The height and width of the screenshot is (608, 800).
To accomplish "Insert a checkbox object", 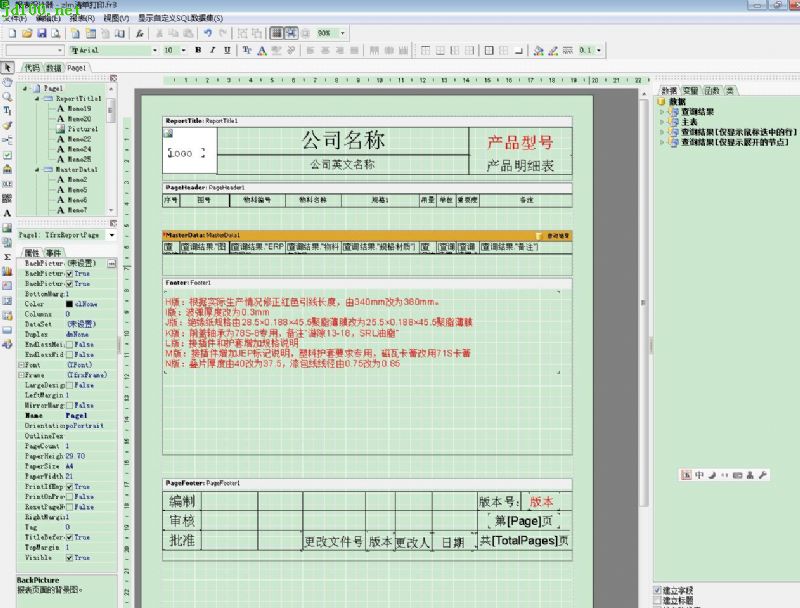I will 7,155.
